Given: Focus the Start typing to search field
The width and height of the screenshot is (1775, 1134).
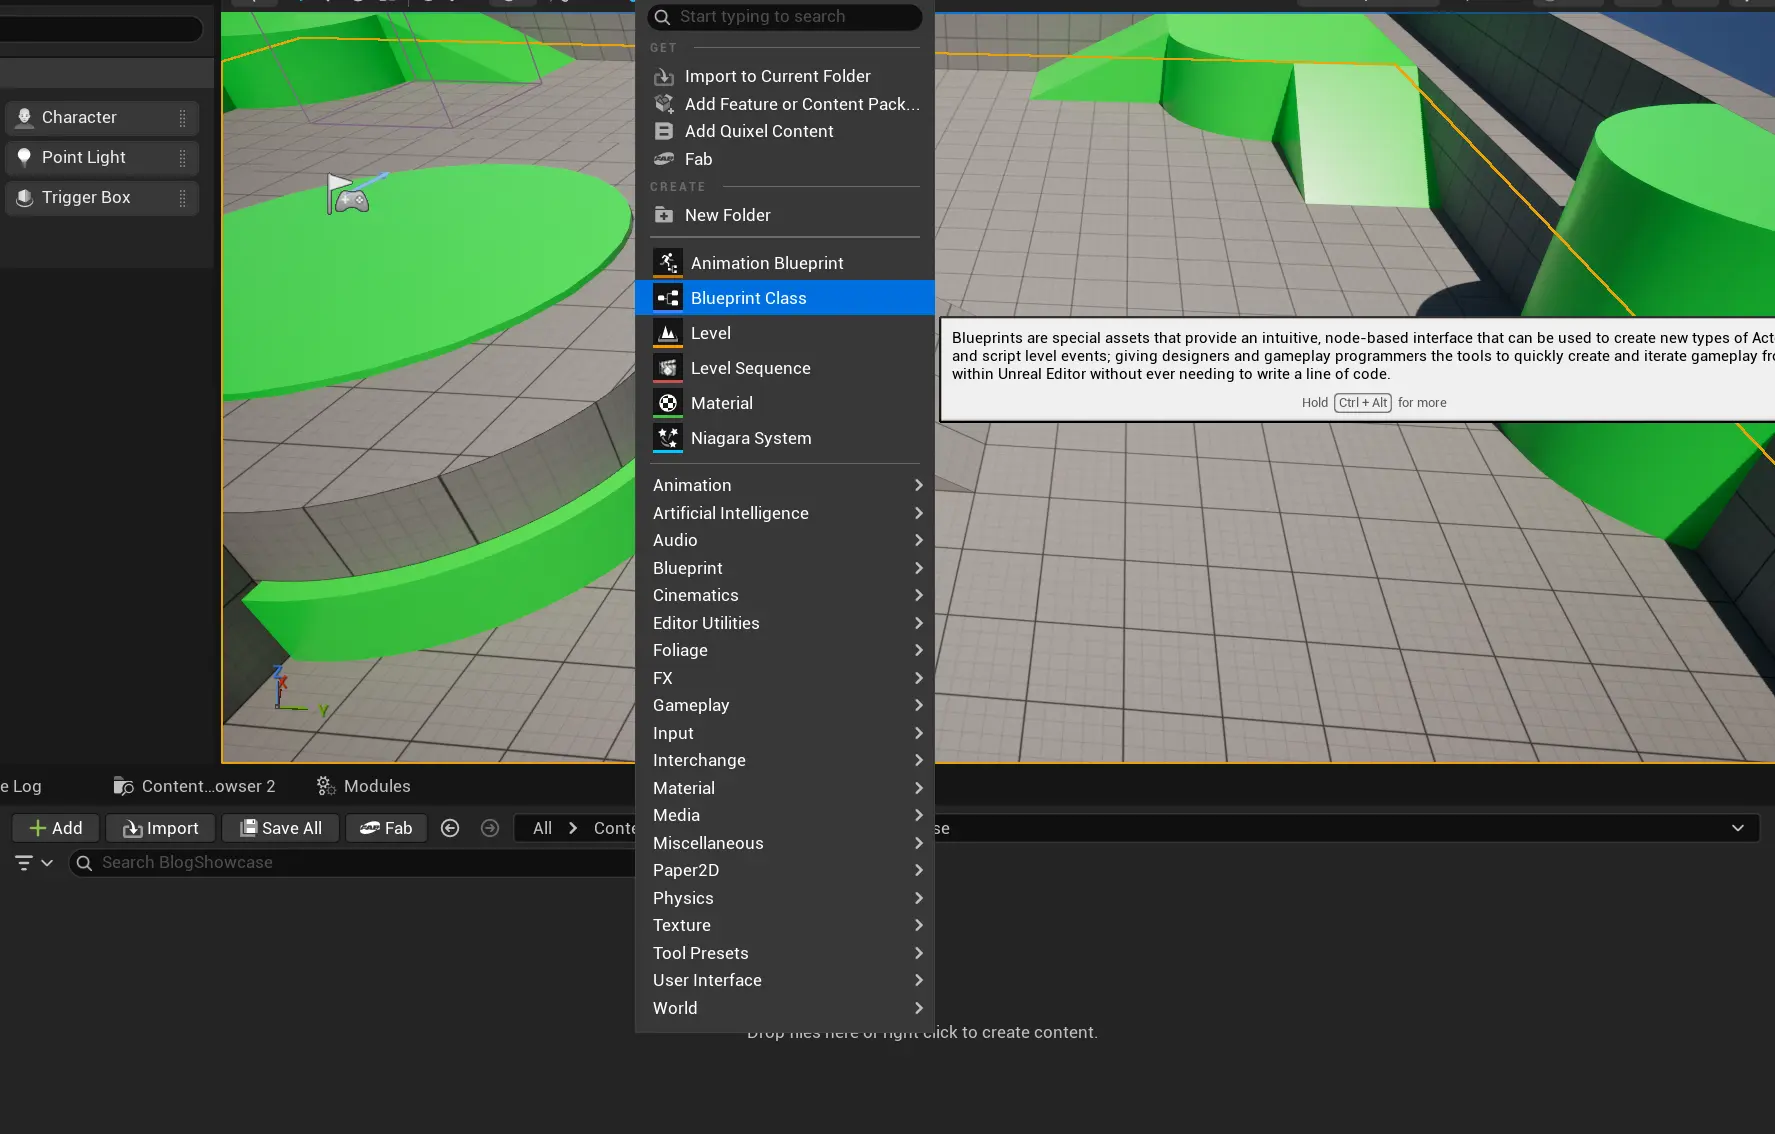Looking at the screenshot, I should coord(785,17).
